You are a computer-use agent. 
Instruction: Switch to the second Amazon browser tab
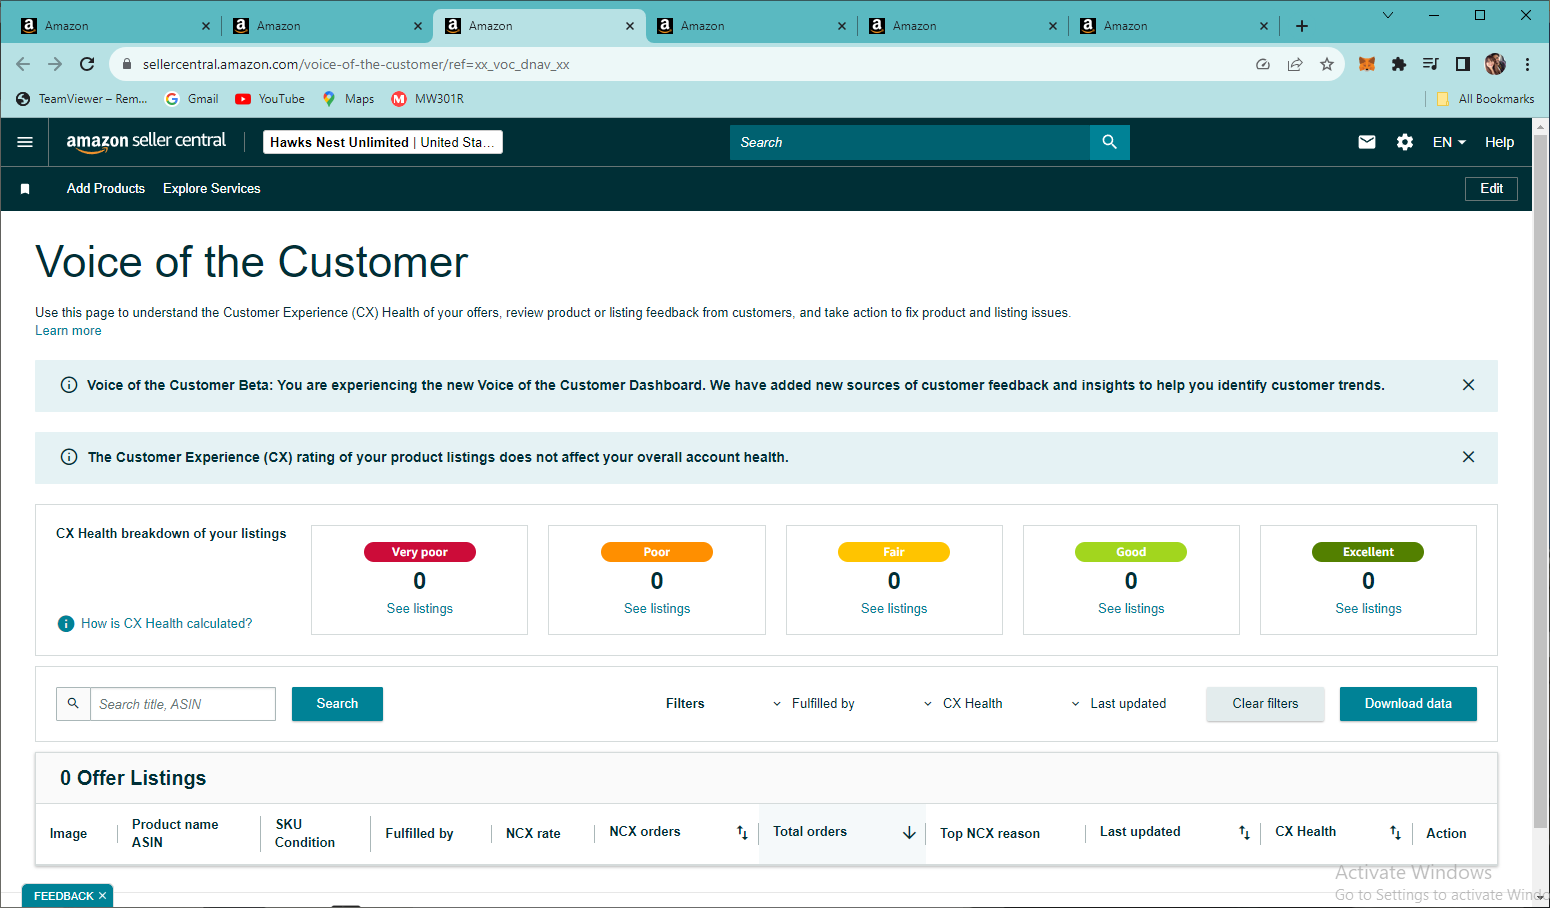327,26
